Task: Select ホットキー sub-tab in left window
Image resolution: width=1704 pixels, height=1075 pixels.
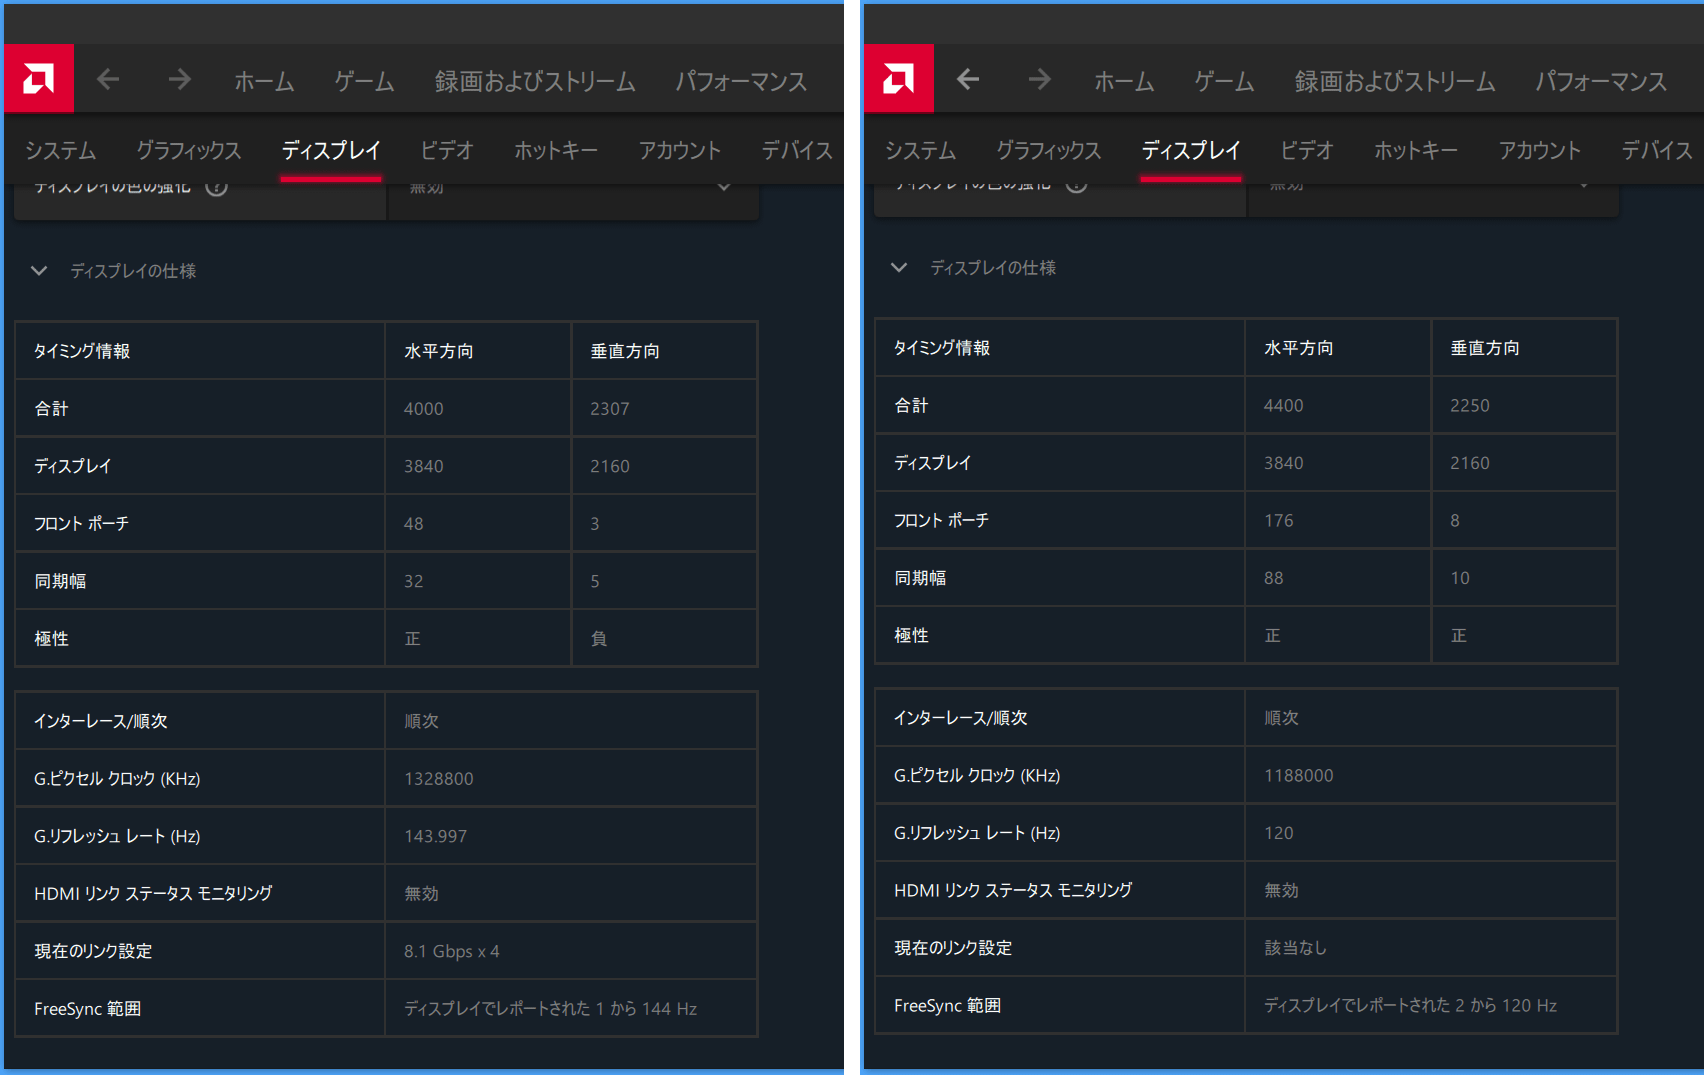Action: [556, 150]
